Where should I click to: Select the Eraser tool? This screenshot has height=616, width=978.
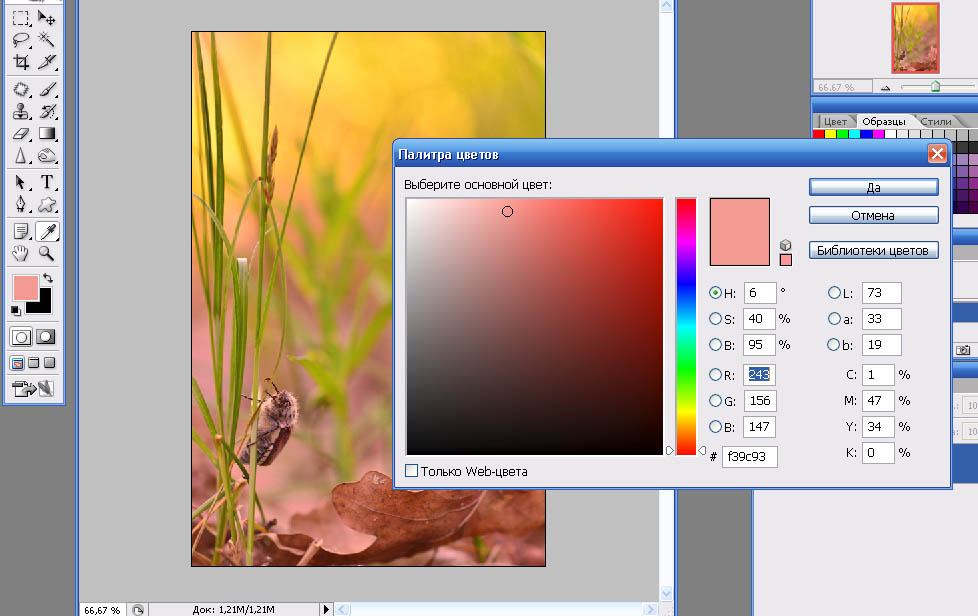click(20, 133)
